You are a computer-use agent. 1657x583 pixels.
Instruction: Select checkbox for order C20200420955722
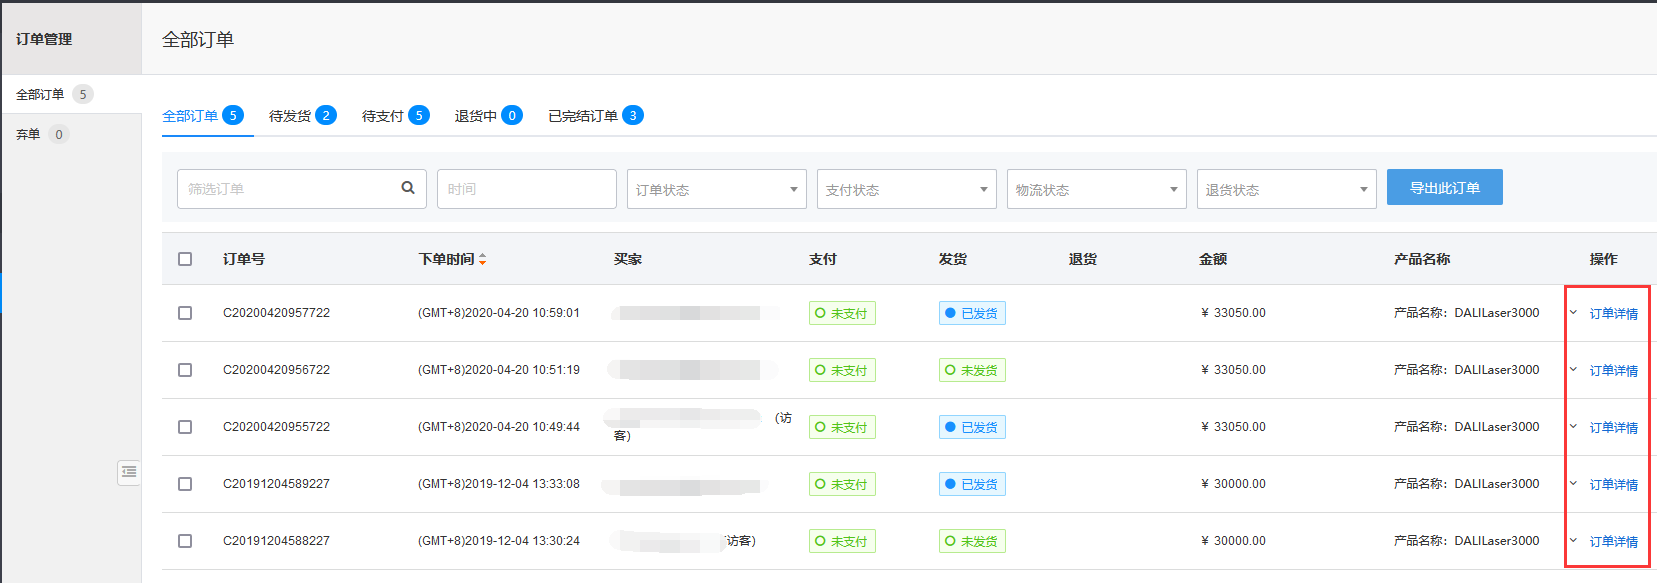(185, 427)
